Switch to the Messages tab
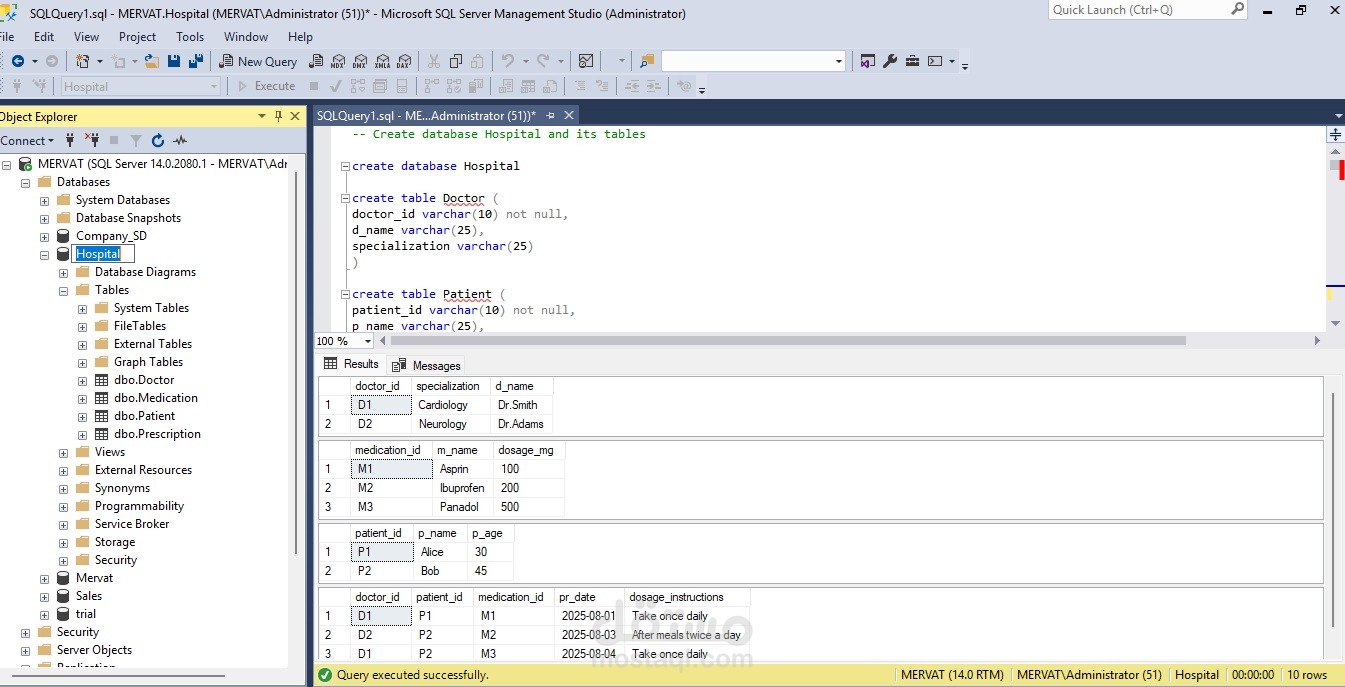 [x=427, y=365]
